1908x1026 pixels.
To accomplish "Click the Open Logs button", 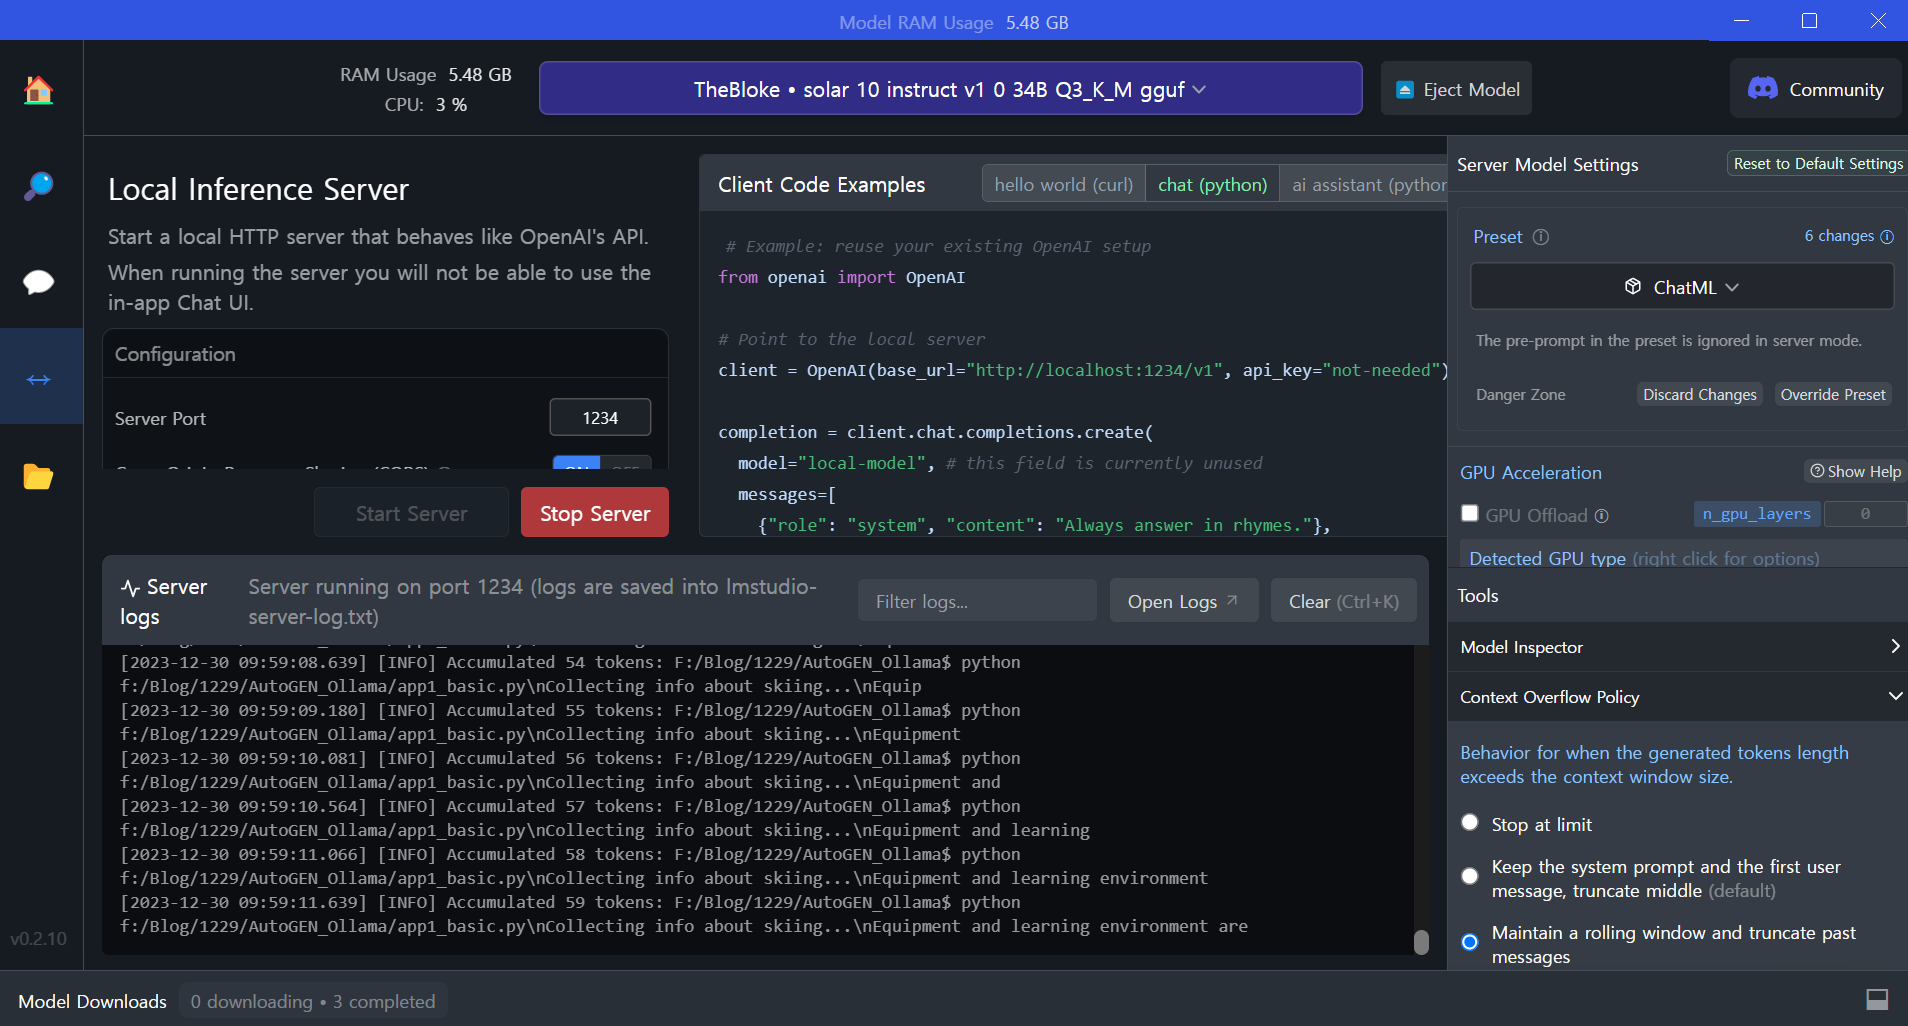I will [1184, 601].
